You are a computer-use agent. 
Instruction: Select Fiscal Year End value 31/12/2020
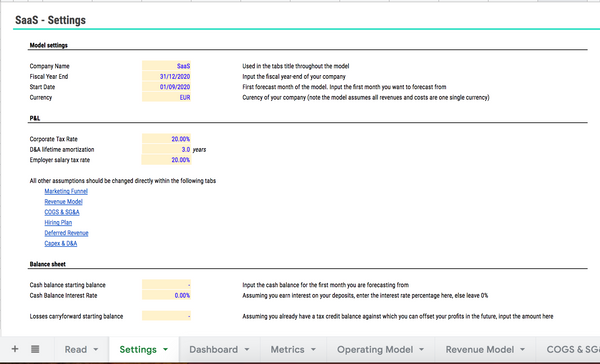tap(166, 76)
